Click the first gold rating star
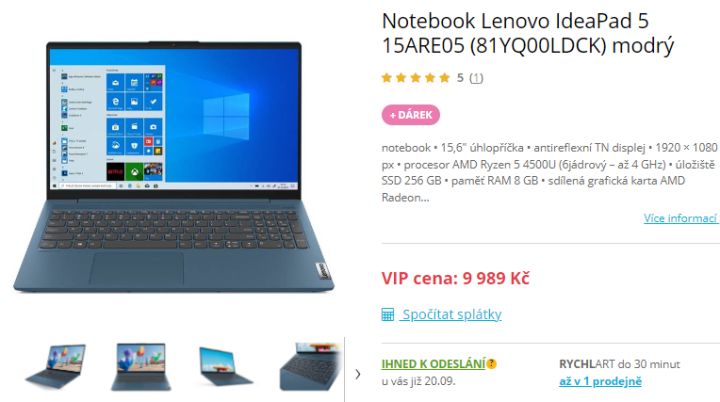 387,78
